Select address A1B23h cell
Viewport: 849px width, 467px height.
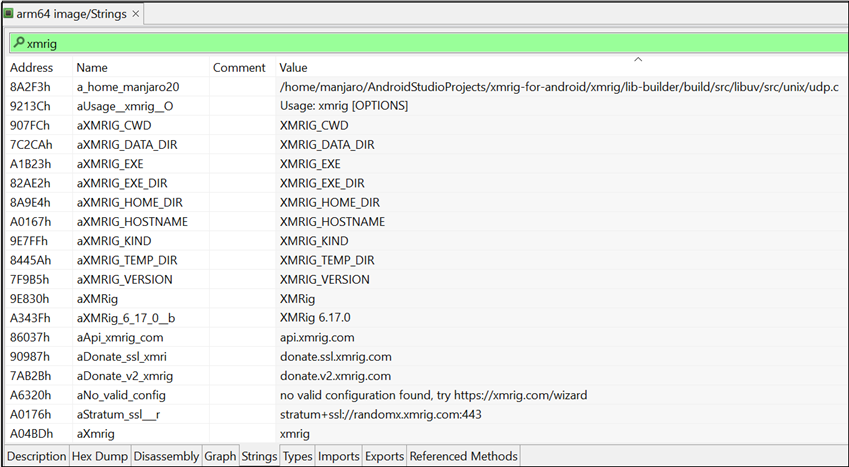click(x=30, y=164)
